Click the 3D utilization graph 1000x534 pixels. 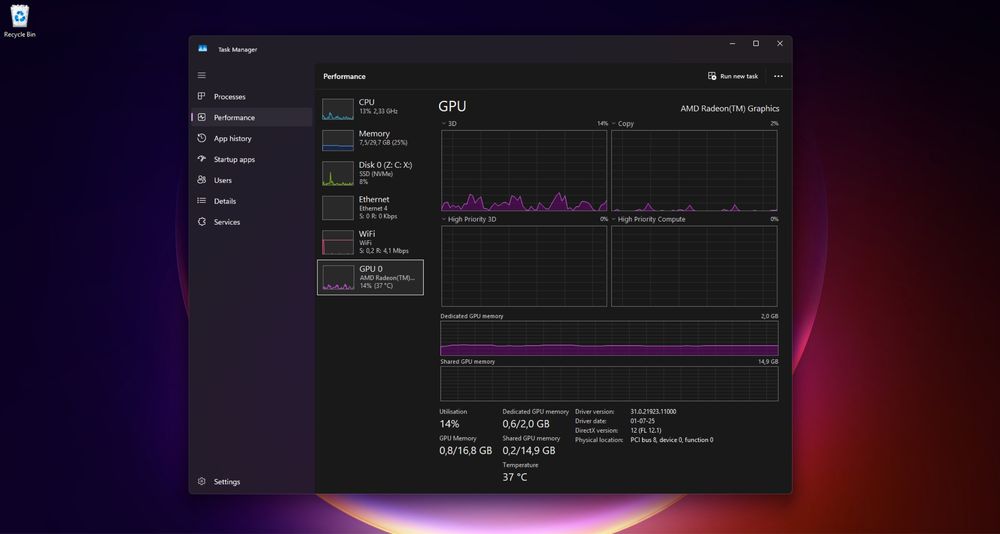pos(524,170)
